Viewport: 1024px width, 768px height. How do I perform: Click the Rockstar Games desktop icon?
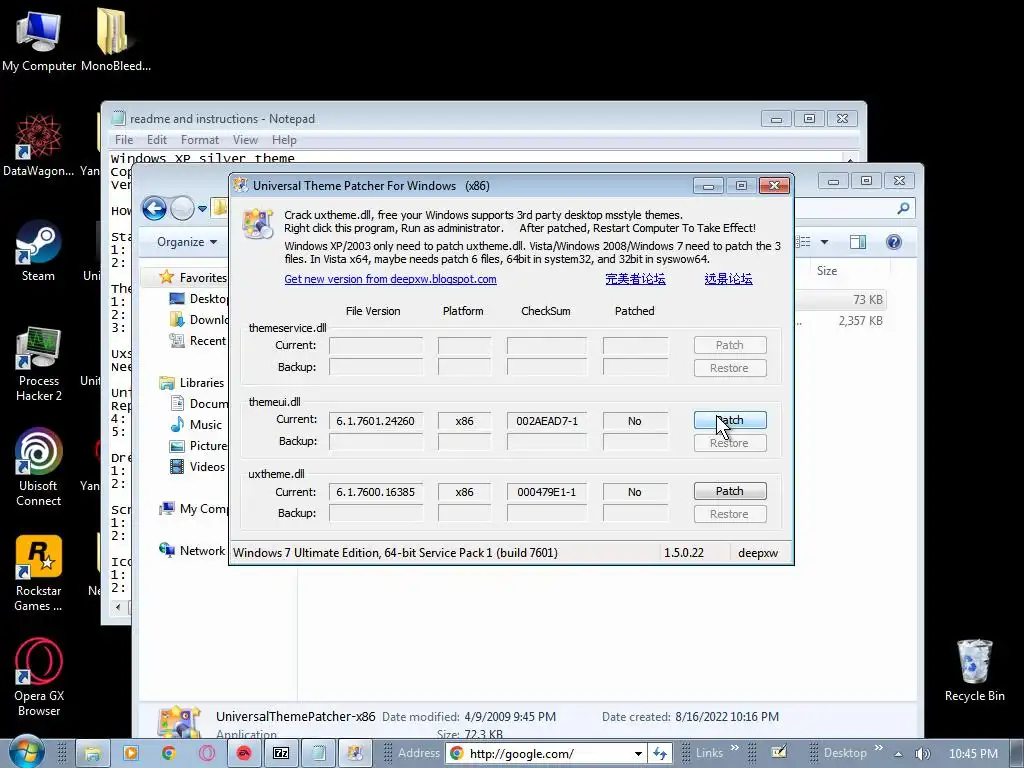pyautogui.click(x=39, y=573)
